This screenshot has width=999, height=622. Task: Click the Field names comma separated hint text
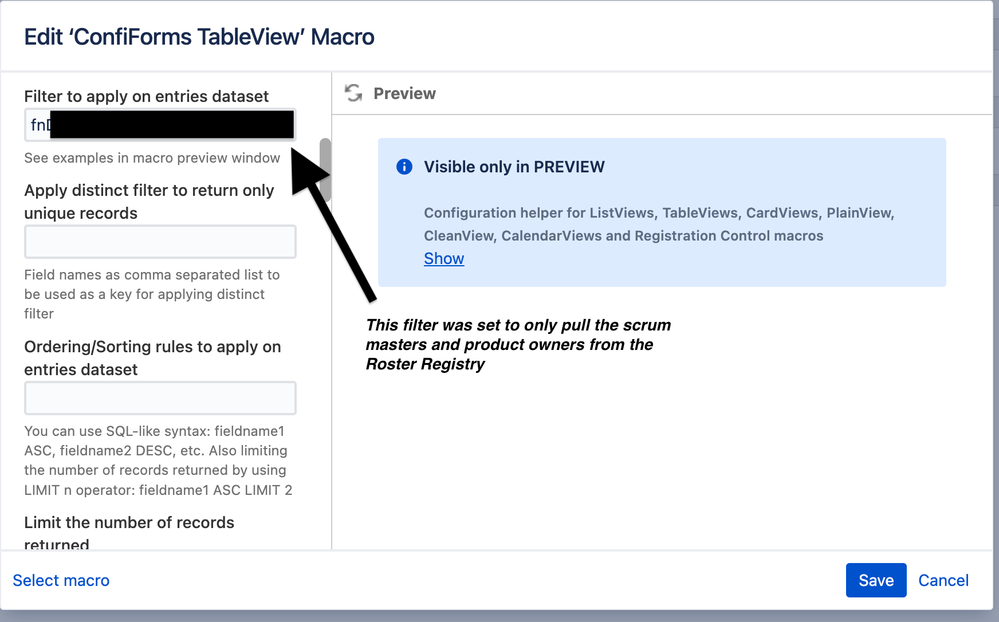click(155, 294)
